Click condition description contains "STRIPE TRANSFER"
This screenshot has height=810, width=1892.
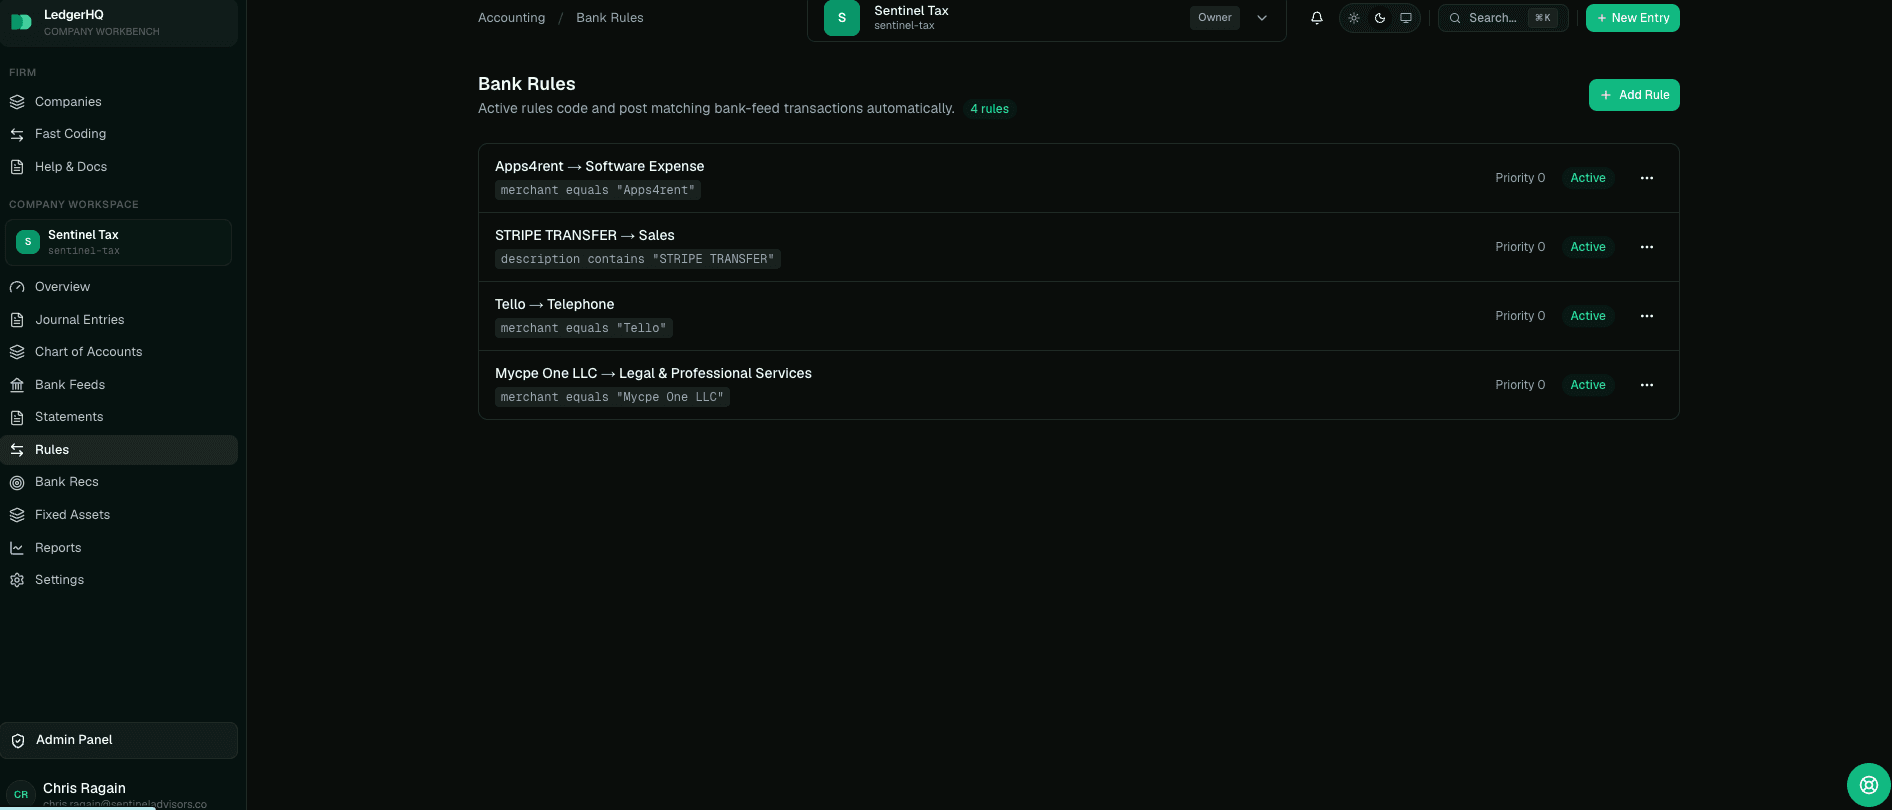click(638, 259)
